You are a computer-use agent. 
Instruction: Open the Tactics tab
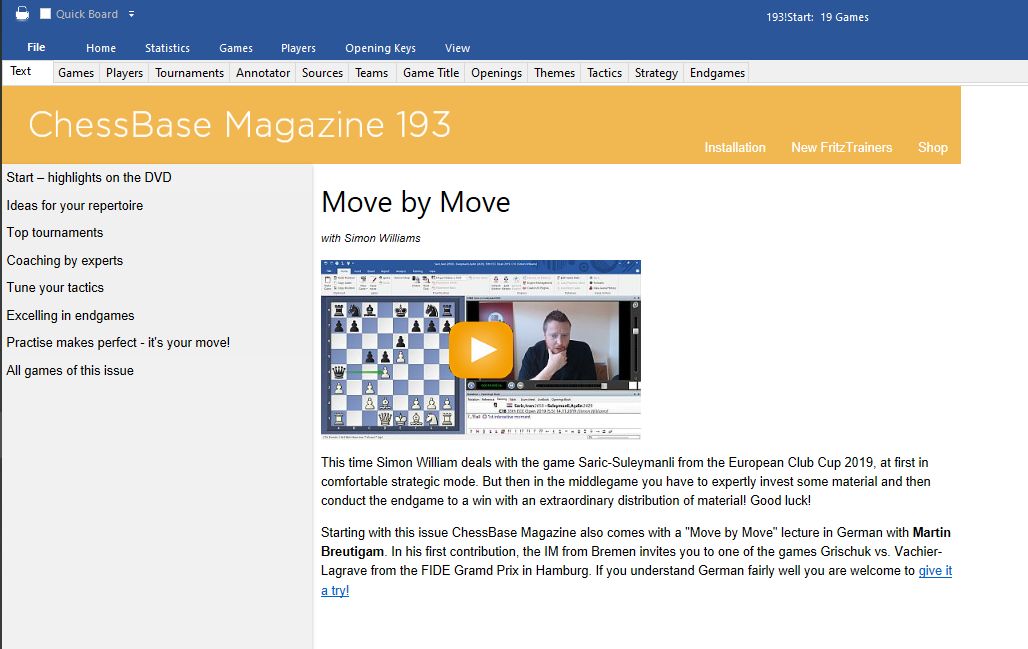[604, 73]
